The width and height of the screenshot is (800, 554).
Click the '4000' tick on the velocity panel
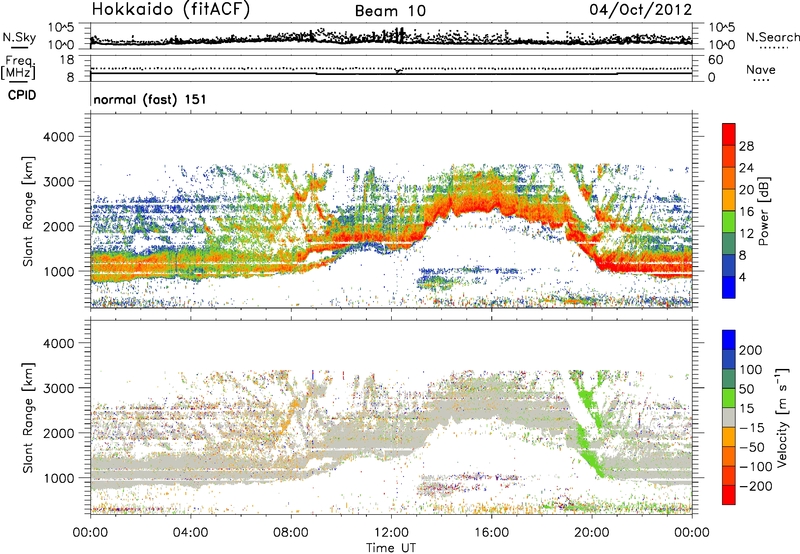point(58,343)
